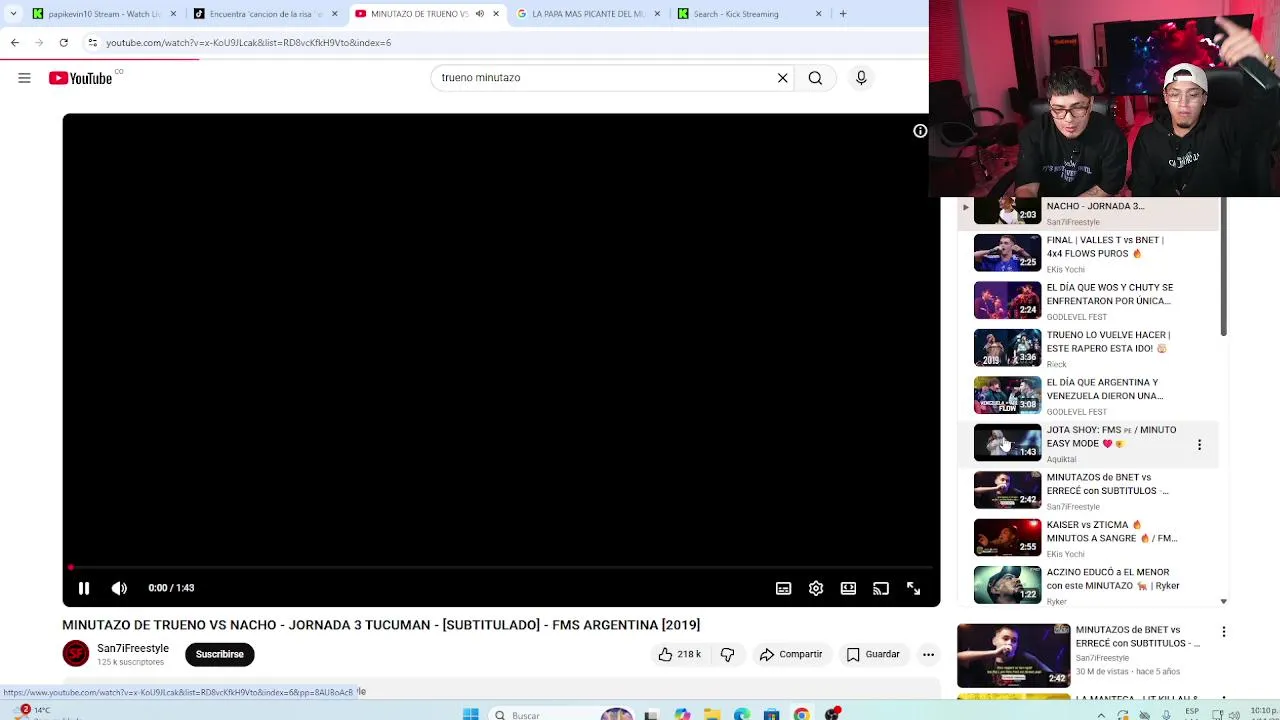Click the 0:00 / 1:43 time display
This screenshot has width=1280, height=720.
tap(171, 588)
